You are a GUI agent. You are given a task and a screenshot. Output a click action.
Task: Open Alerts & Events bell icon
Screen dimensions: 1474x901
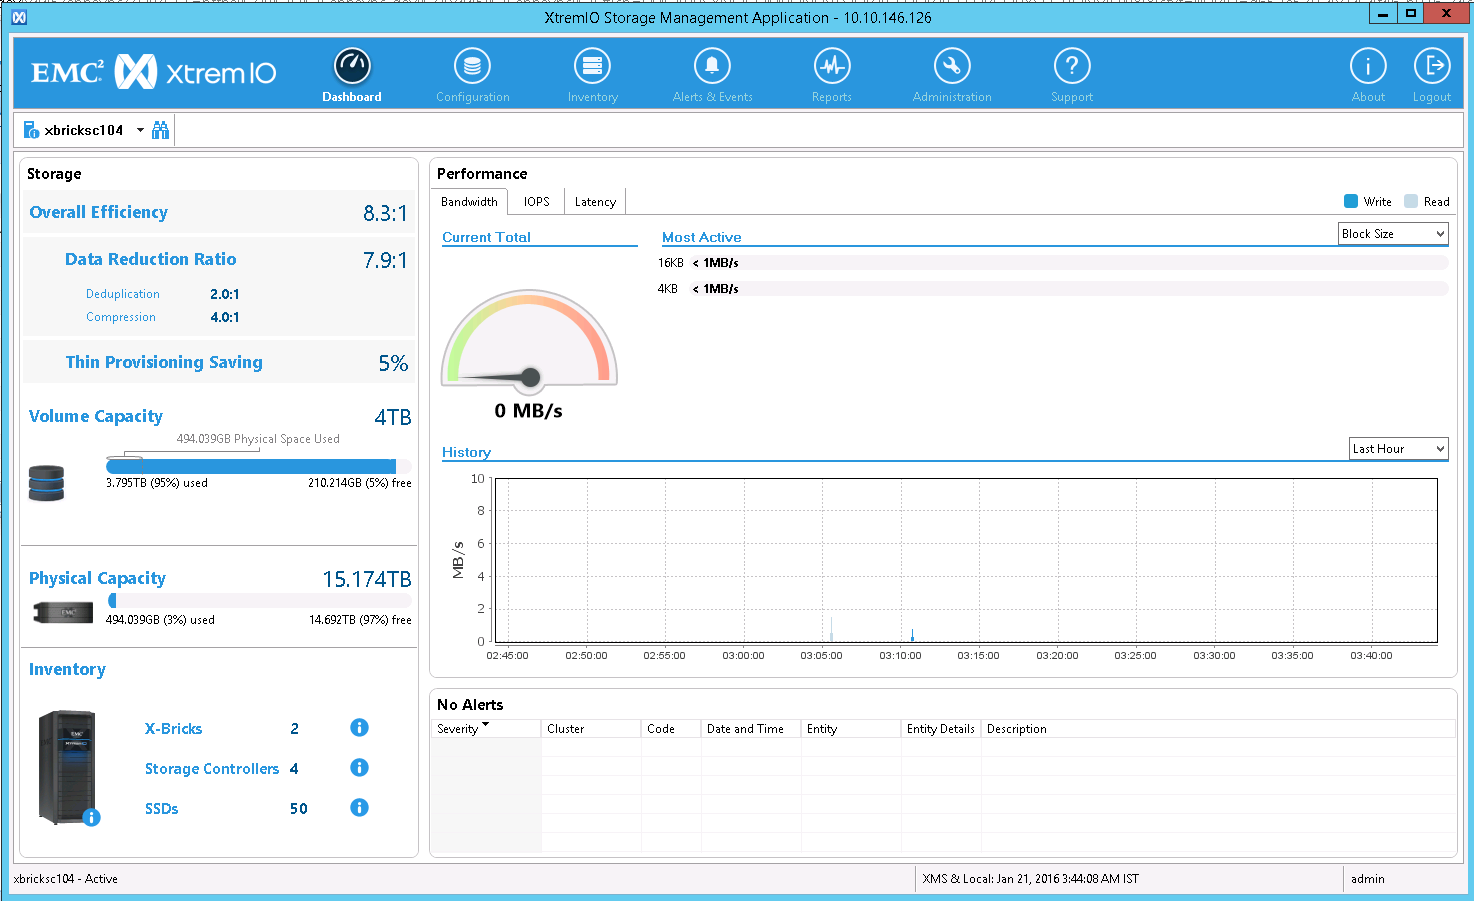pos(712,67)
